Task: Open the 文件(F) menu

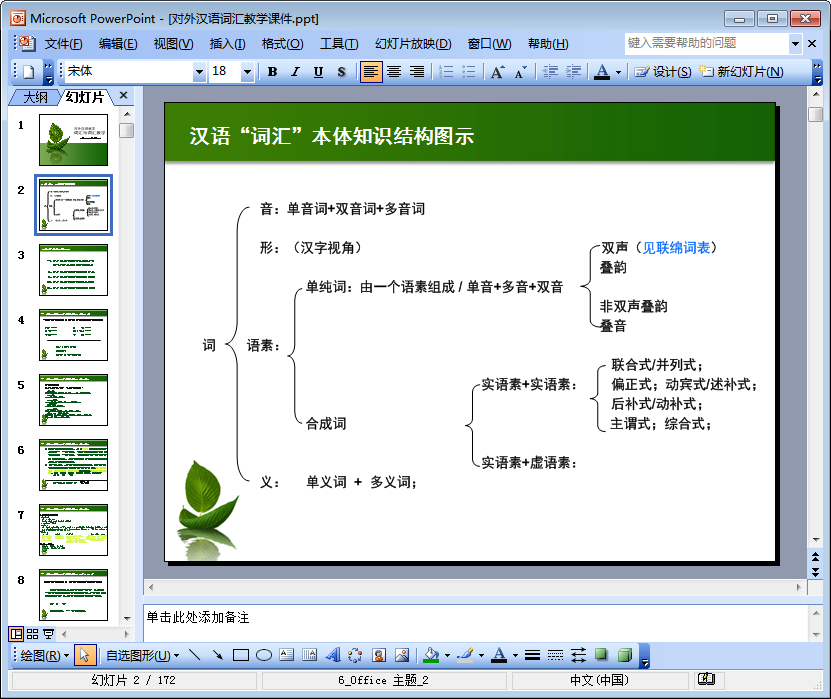Action: (x=63, y=43)
